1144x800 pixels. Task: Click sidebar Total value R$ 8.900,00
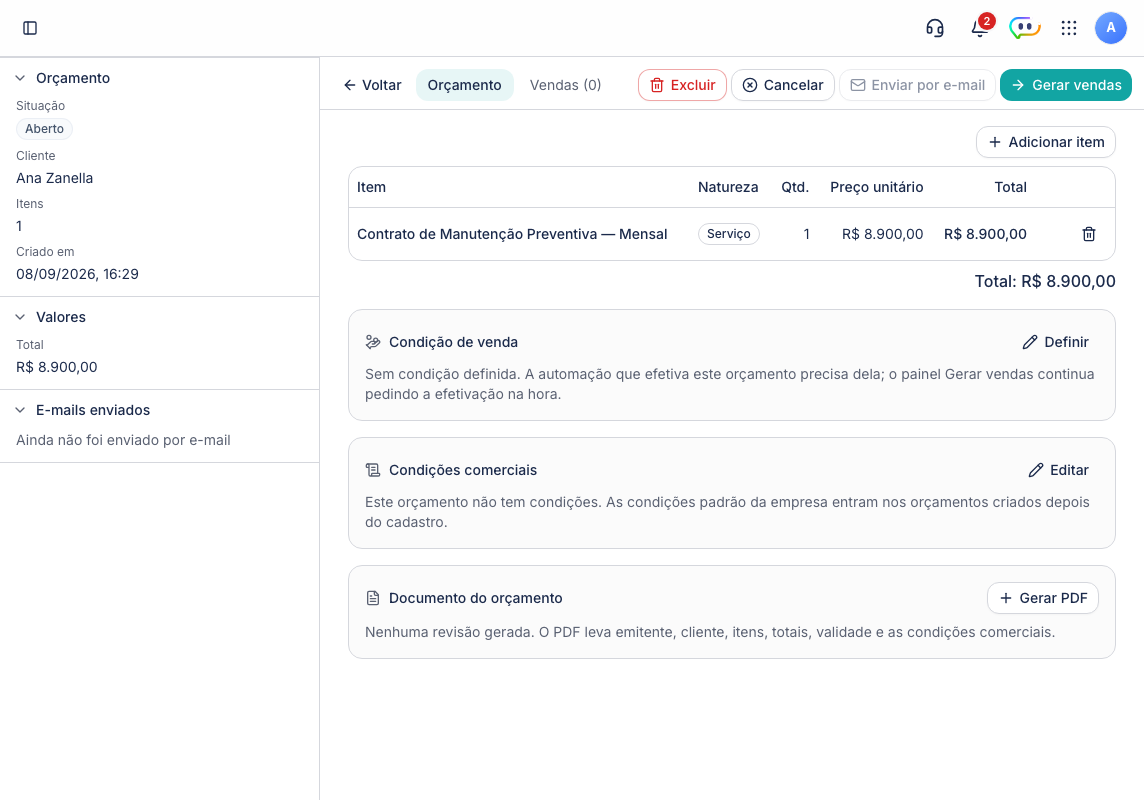(x=57, y=367)
